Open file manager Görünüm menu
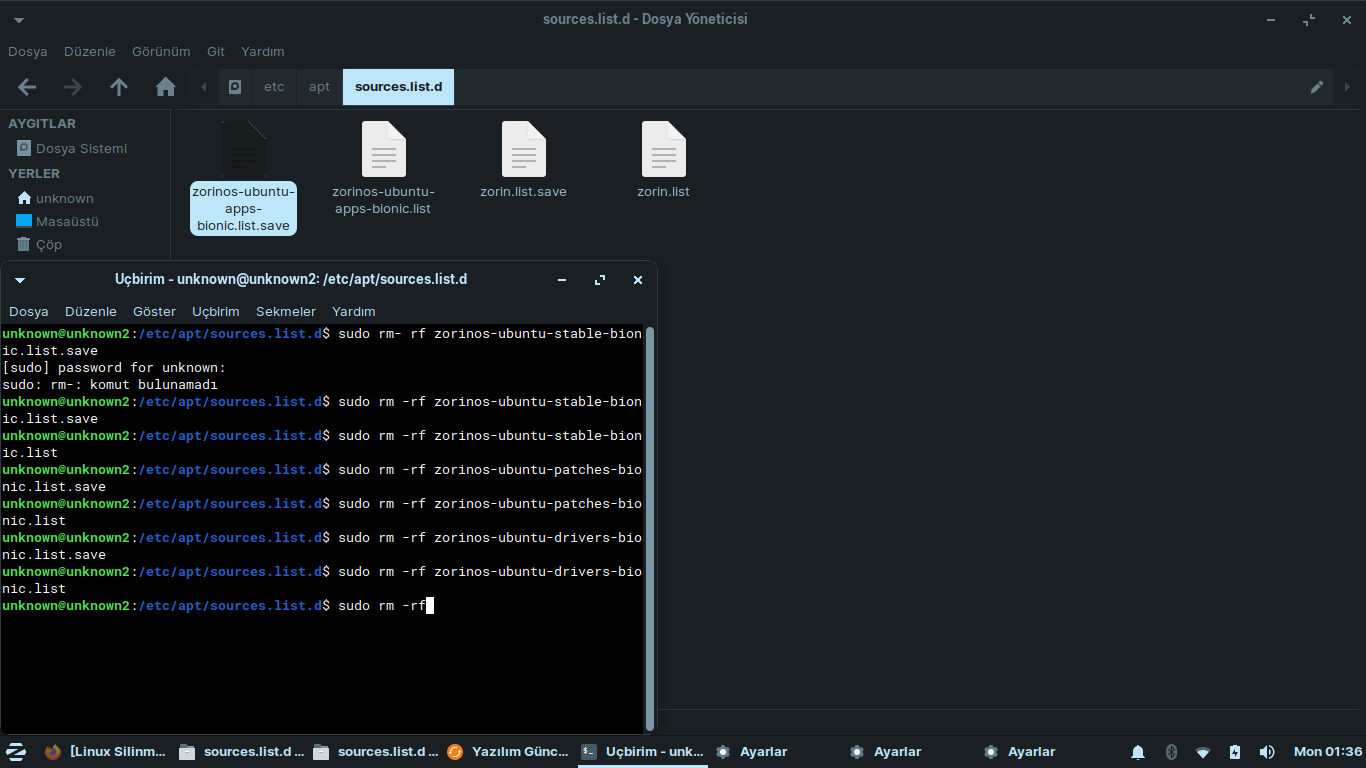The height and width of the screenshot is (768, 1366). pos(161,51)
